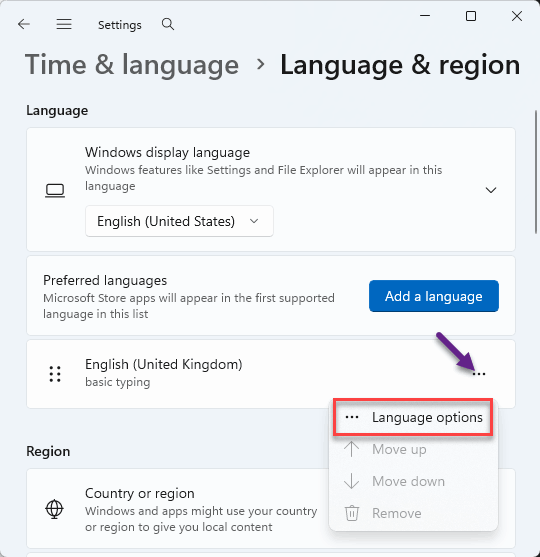The width and height of the screenshot is (540, 557).
Task: Click the trash icon next to Remove
Action: 352,513
